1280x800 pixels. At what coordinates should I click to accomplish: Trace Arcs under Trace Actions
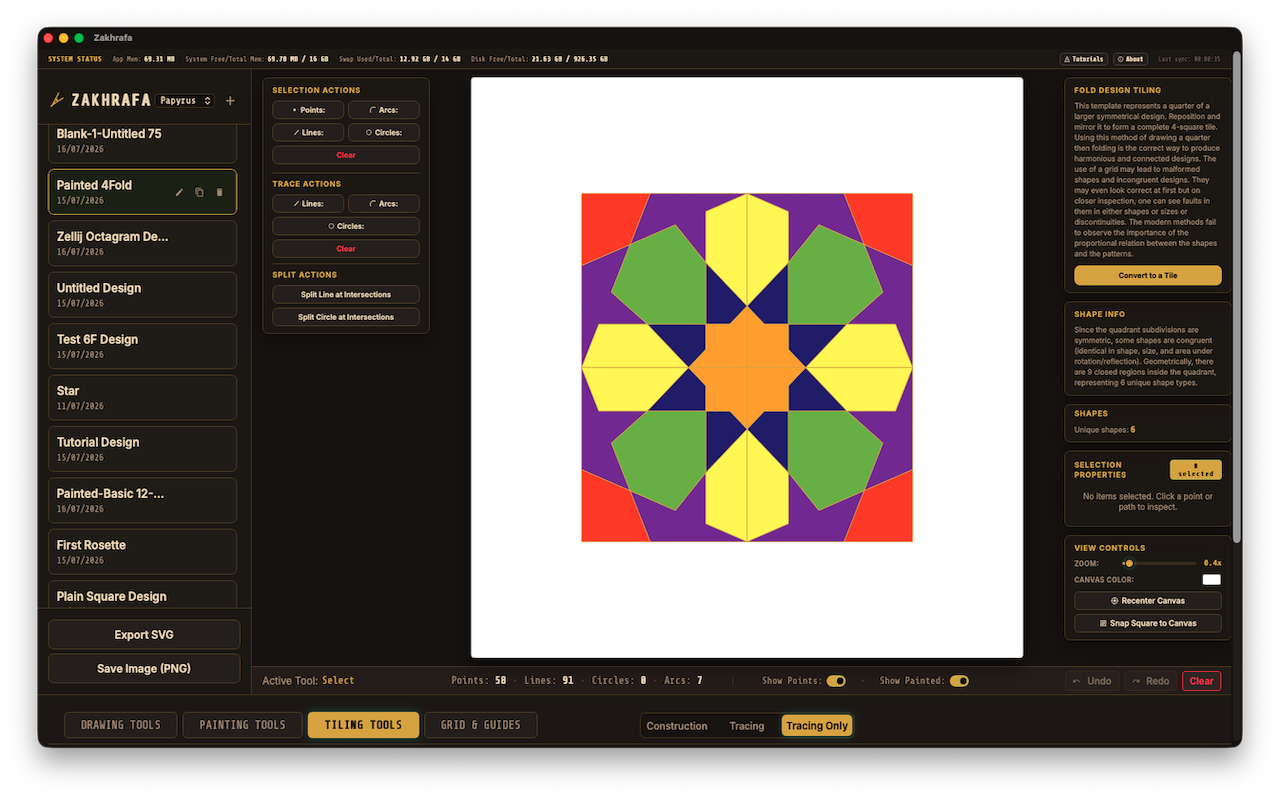384,204
